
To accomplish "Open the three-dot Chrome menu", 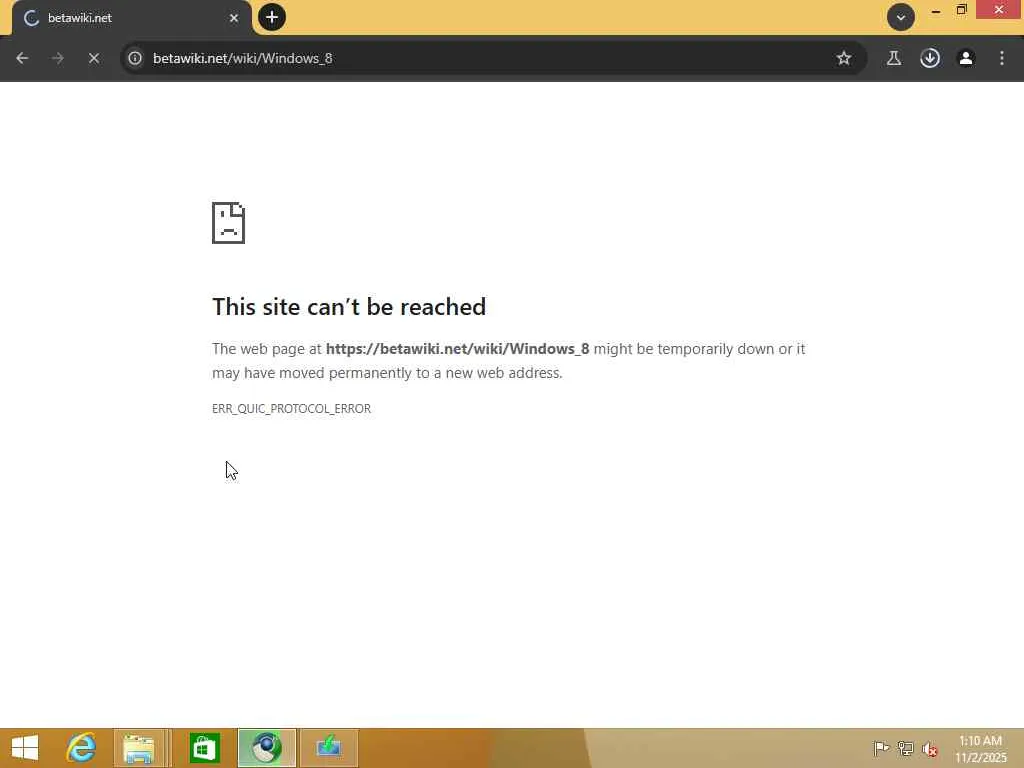I will point(1002,58).
